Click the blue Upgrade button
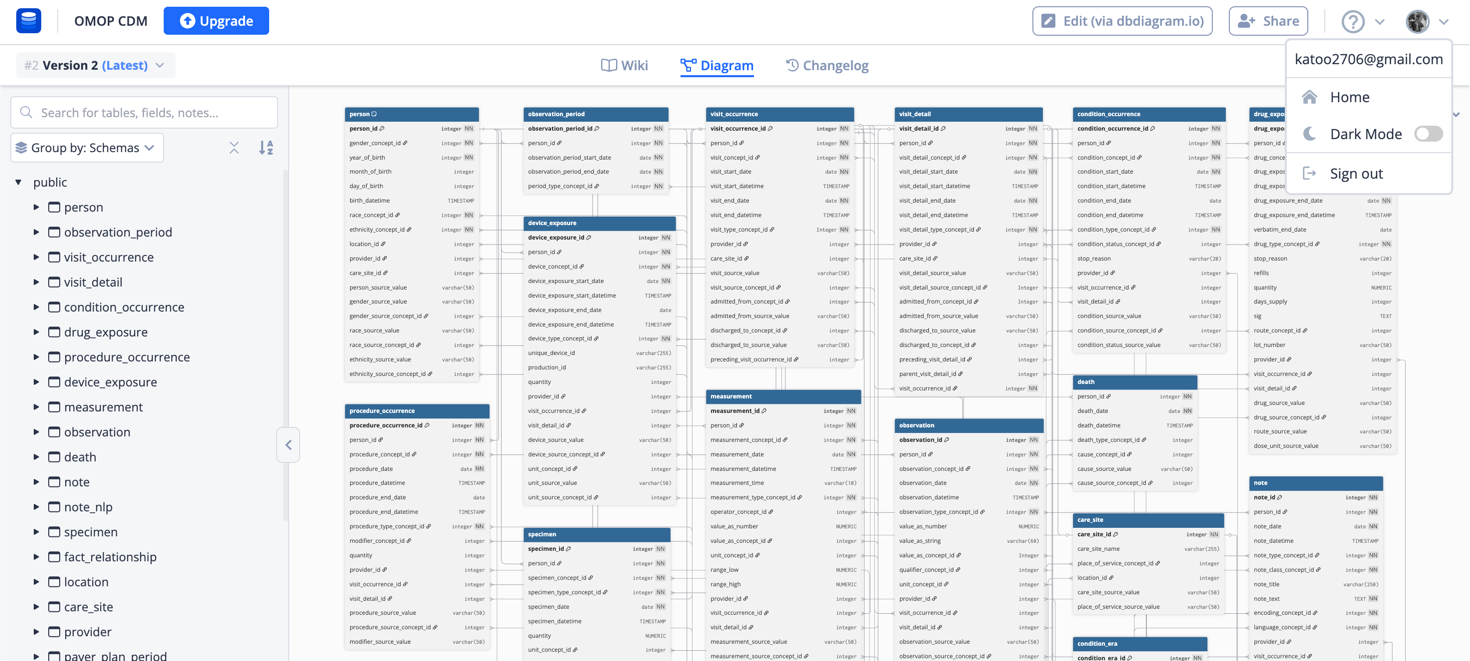 [x=216, y=21]
